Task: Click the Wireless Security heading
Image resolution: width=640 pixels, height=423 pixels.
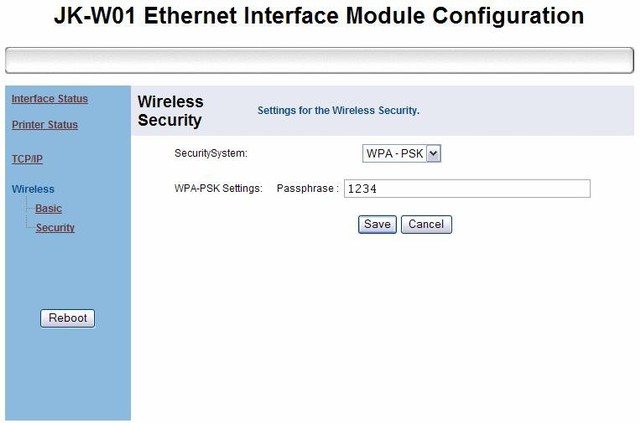Action: pyautogui.click(x=170, y=111)
